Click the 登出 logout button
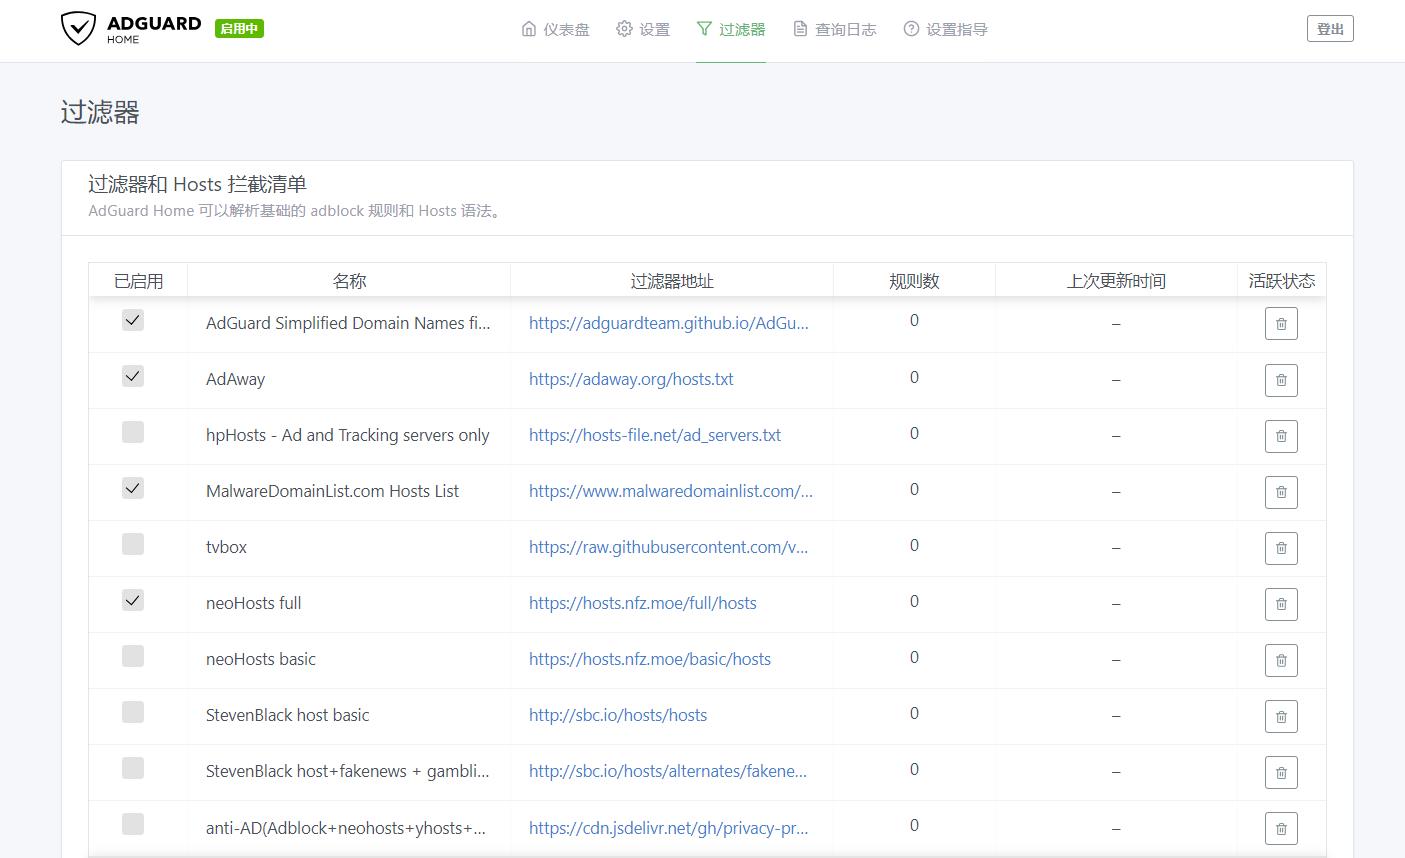The image size is (1405, 858). tap(1330, 28)
